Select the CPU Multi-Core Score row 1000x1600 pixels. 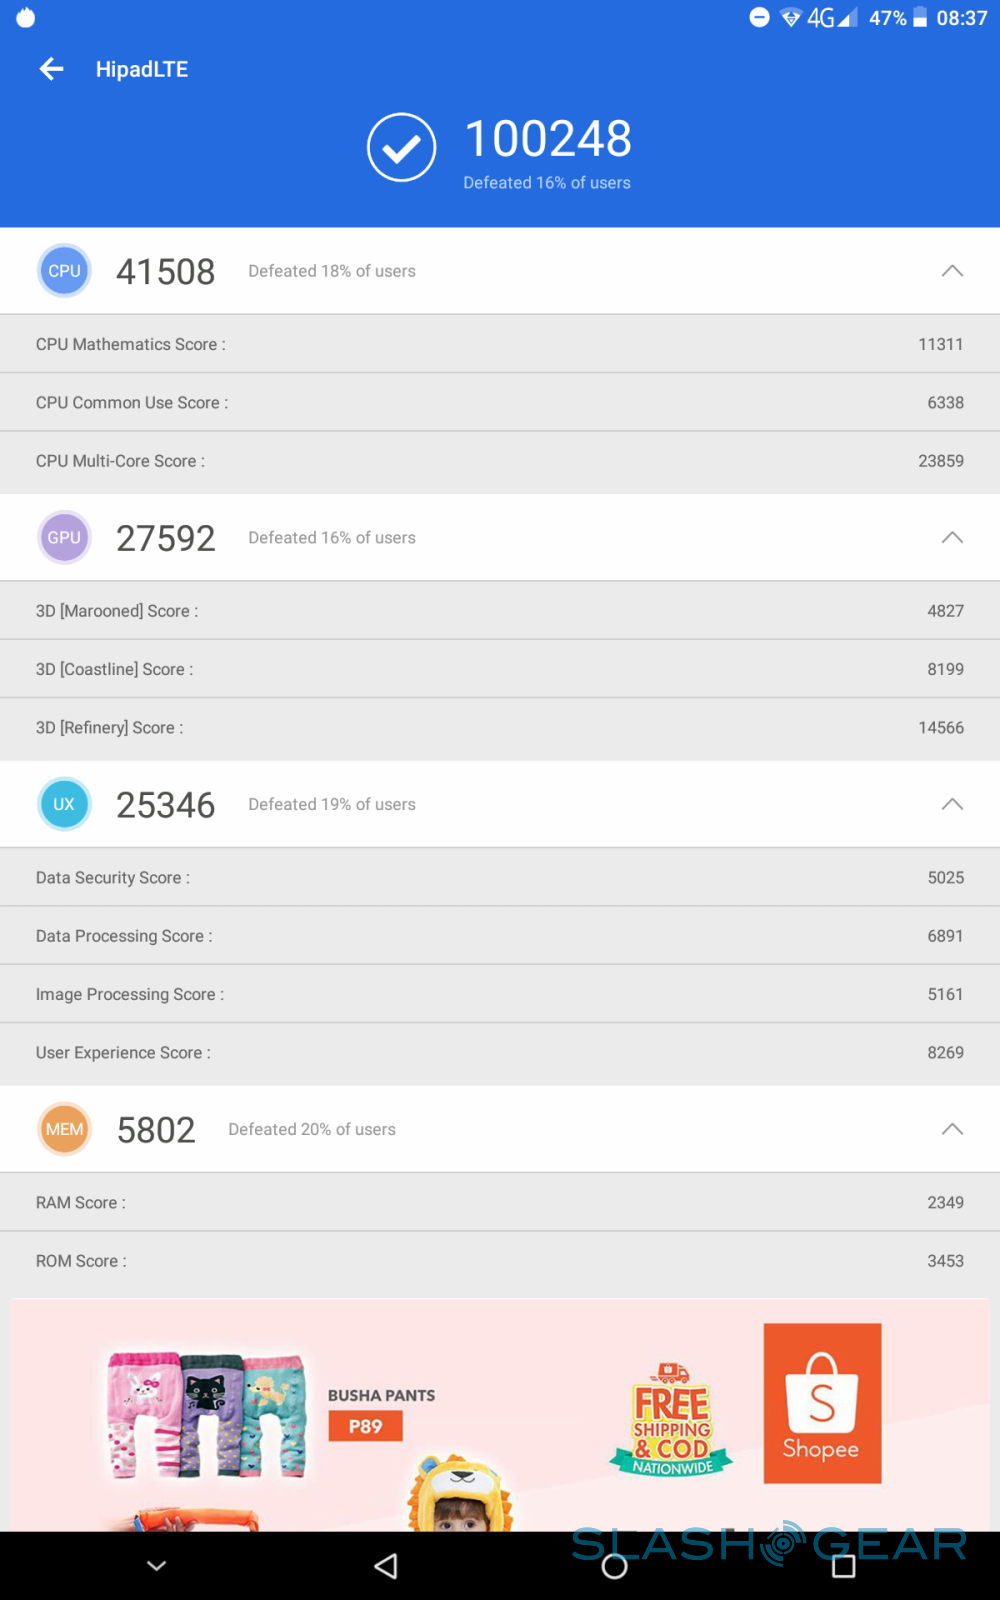point(500,461)
